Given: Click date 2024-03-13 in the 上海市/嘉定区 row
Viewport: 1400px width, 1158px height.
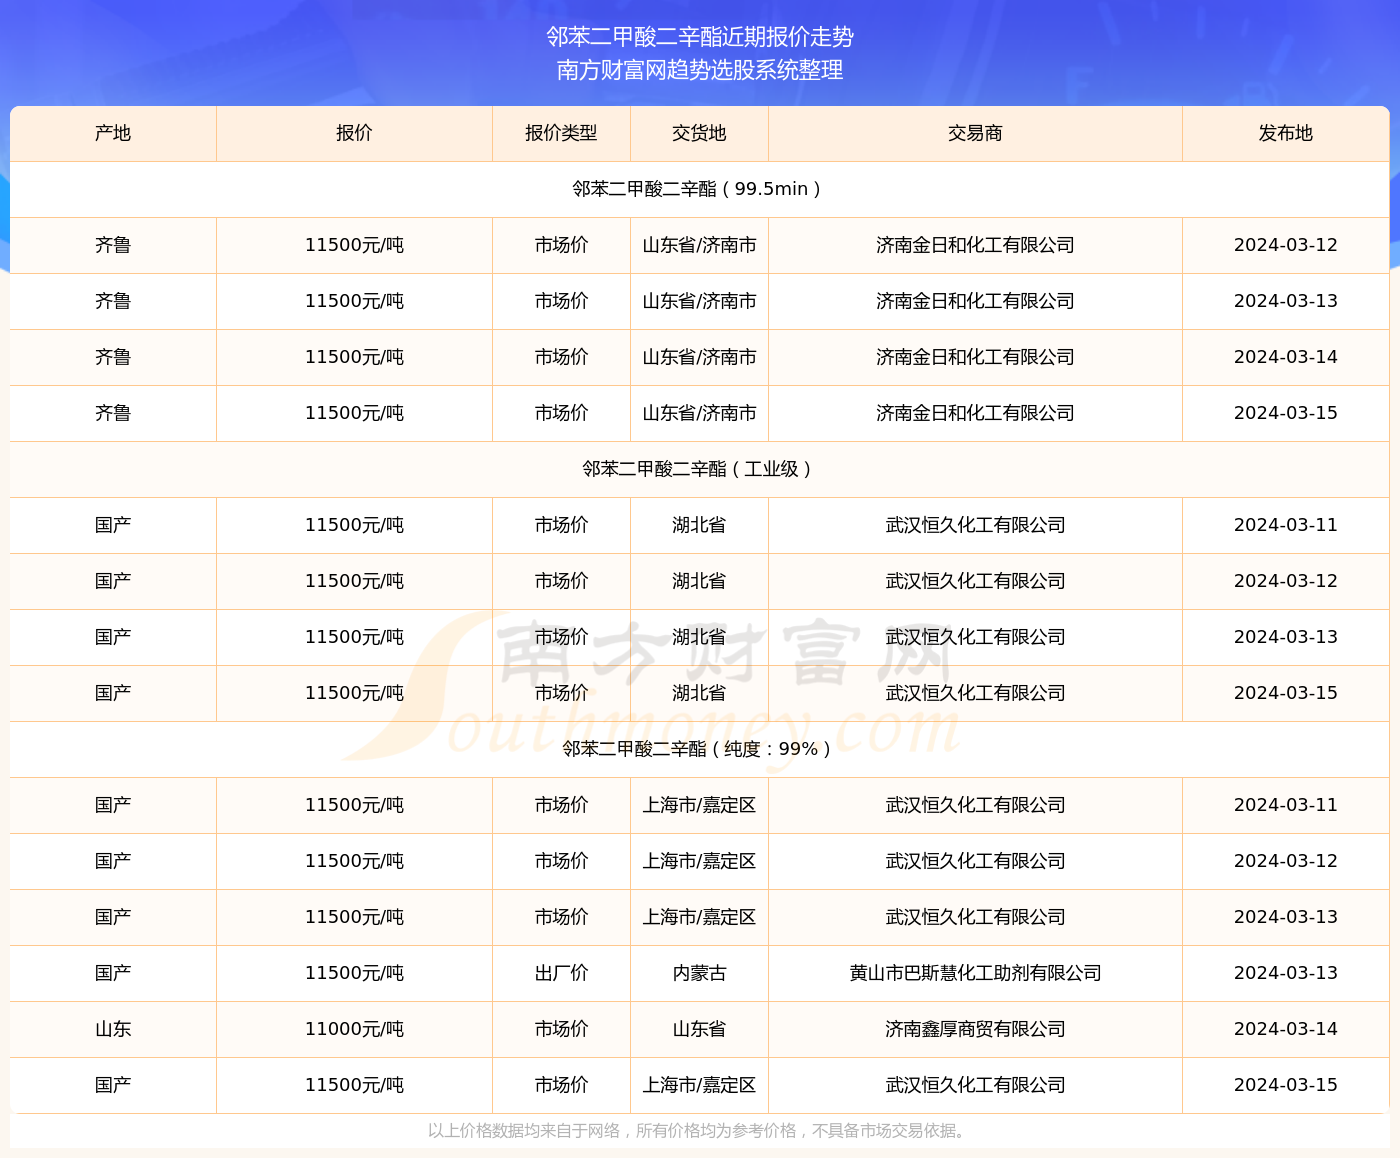Looking at the screenshot, I should point(1285,917).
